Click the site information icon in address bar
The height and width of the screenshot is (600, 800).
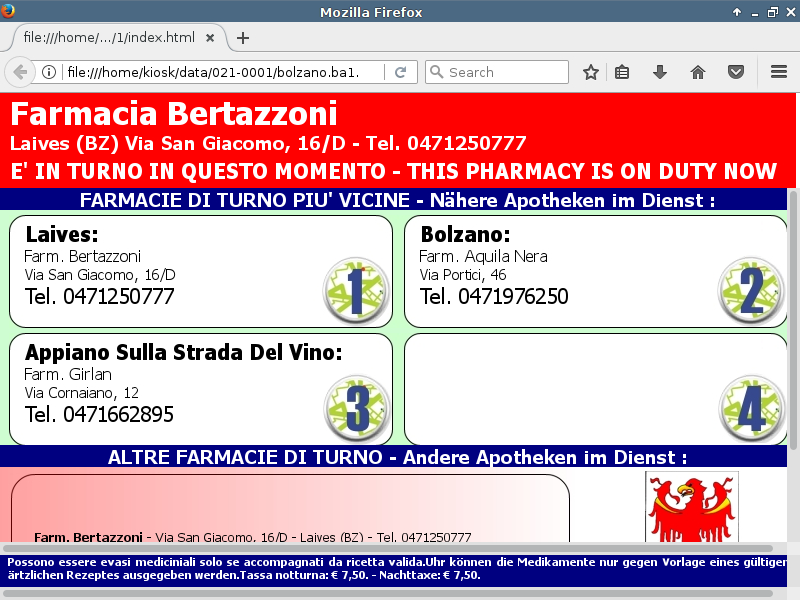[x=48, y=72]
